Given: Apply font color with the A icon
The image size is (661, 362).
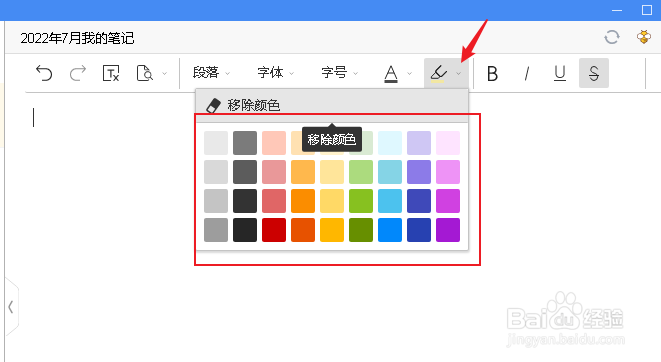Looking at the screenshot, I should coord(391,74).
